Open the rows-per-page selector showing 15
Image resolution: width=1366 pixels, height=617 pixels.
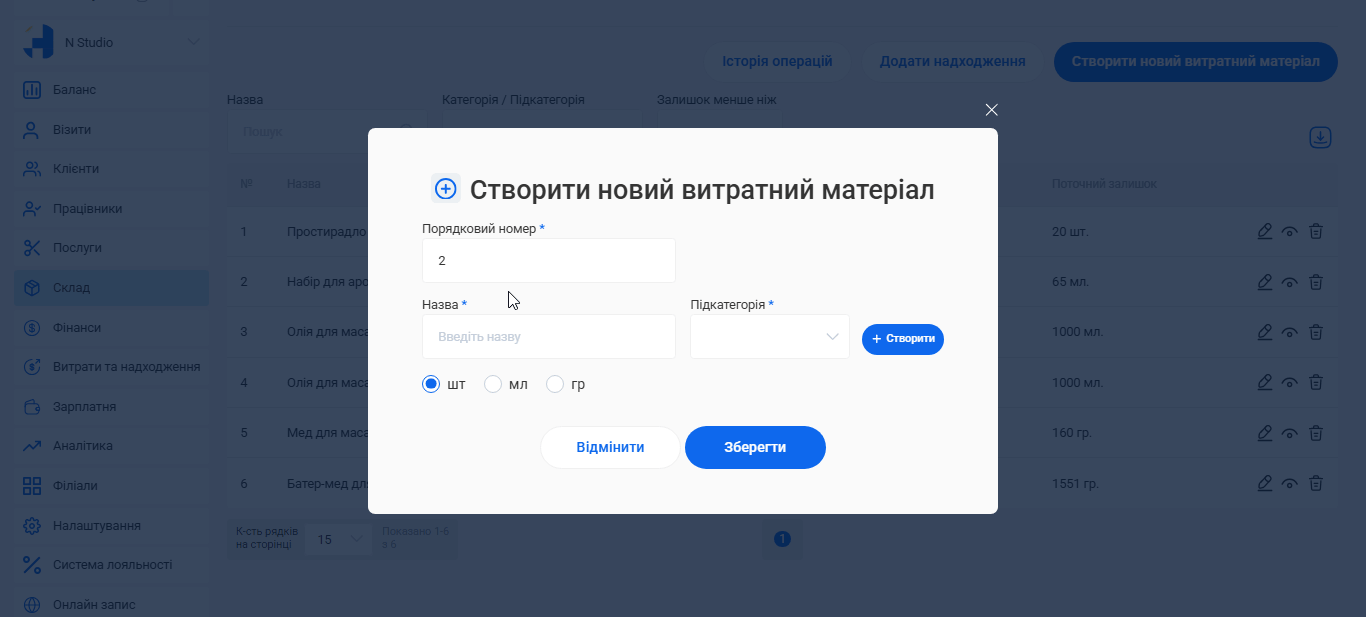[339, 538]
